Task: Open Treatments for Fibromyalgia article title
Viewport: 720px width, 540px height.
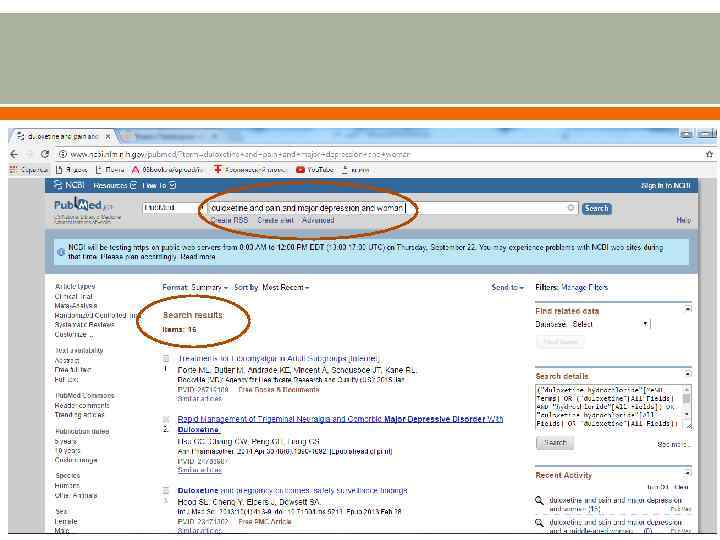Action: (278, 358)
